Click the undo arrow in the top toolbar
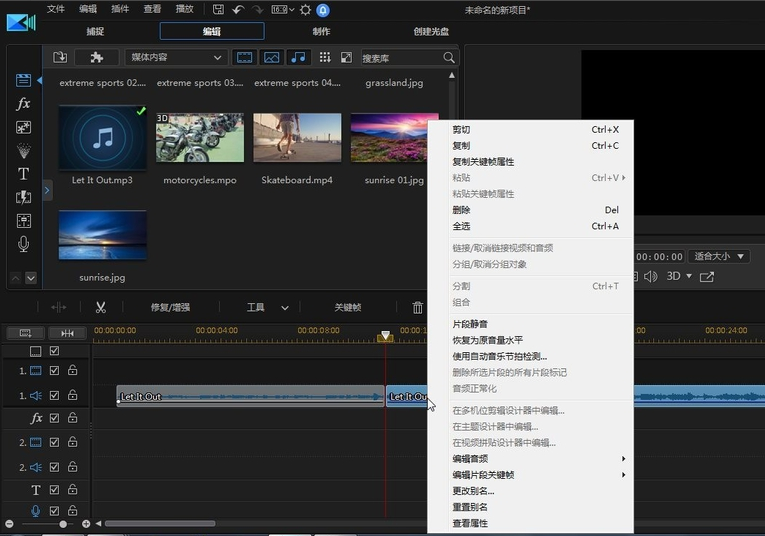This screenshot has width=765, height=536. tap(238, 9)
